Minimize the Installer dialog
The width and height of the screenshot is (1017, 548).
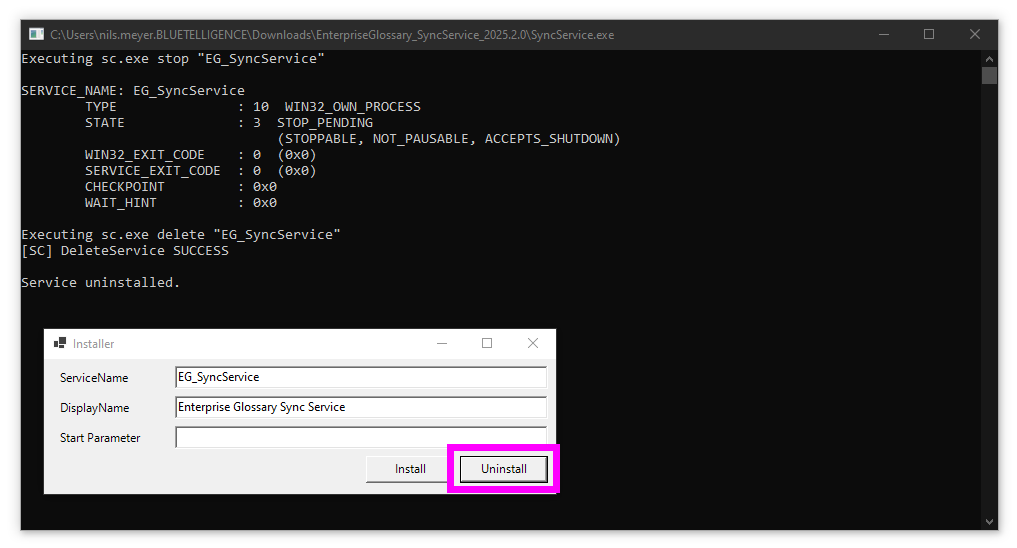[x=441, y=343]
